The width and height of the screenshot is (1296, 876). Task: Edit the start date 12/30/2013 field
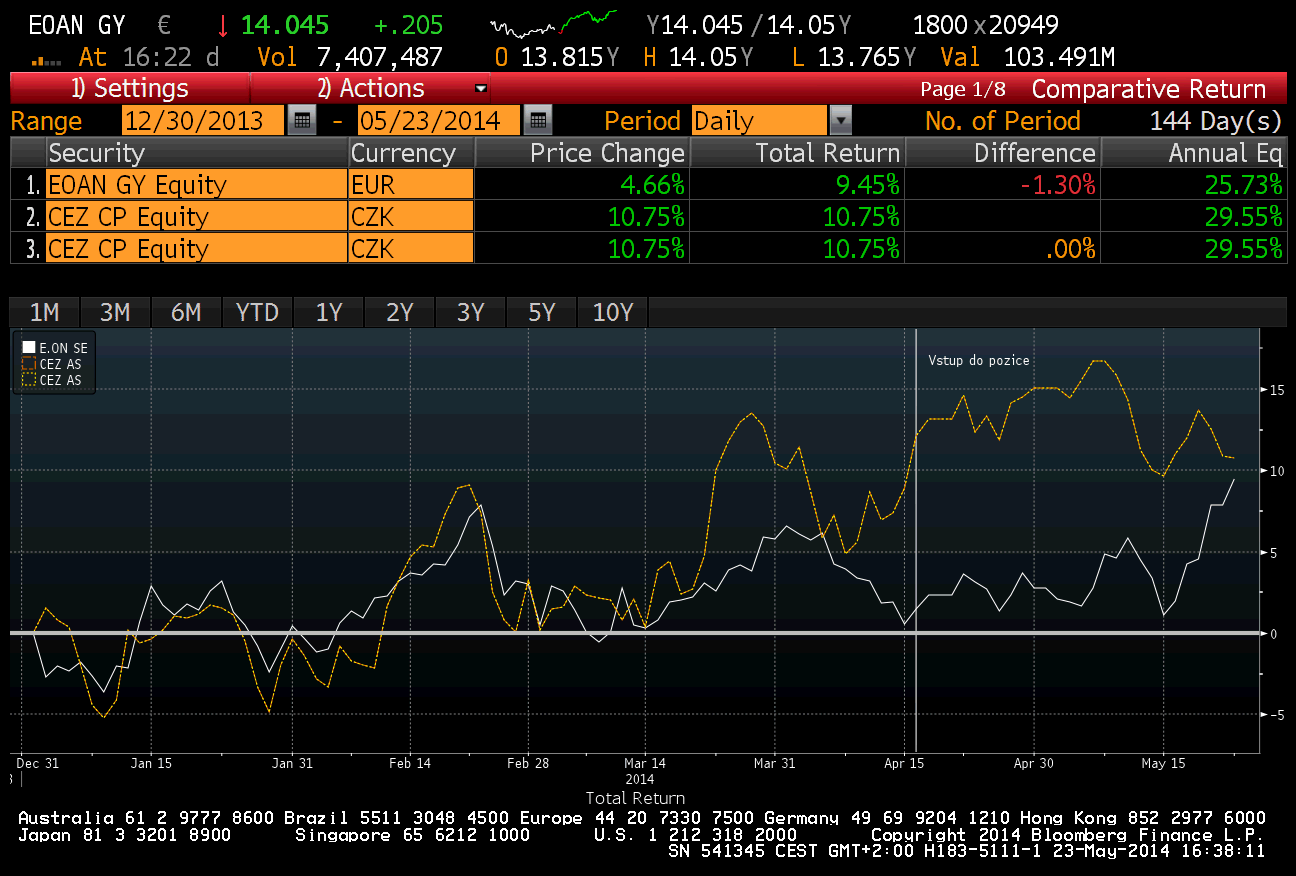tap(204, 121)
